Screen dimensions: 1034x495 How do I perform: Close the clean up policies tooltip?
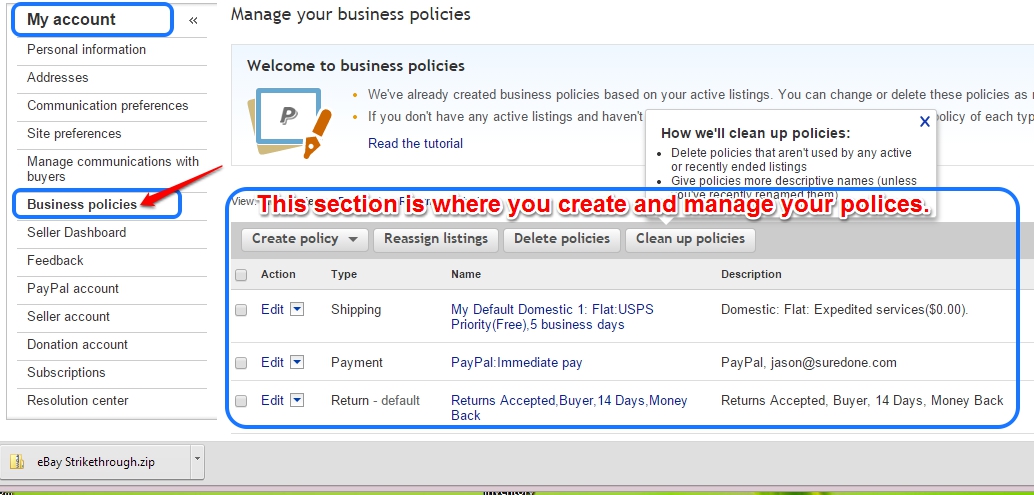point(925,121)
